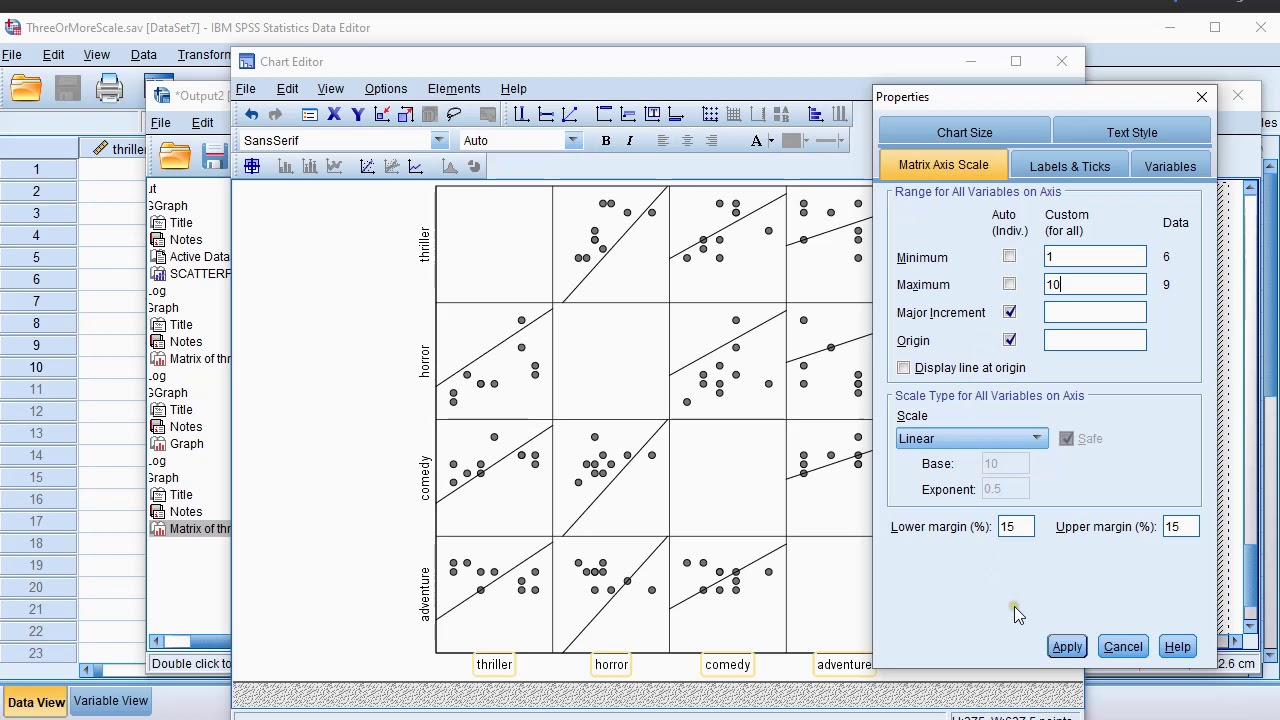Click the pie chart element icon
This screenshot has width=1280, height=720.
coord(474,167)
